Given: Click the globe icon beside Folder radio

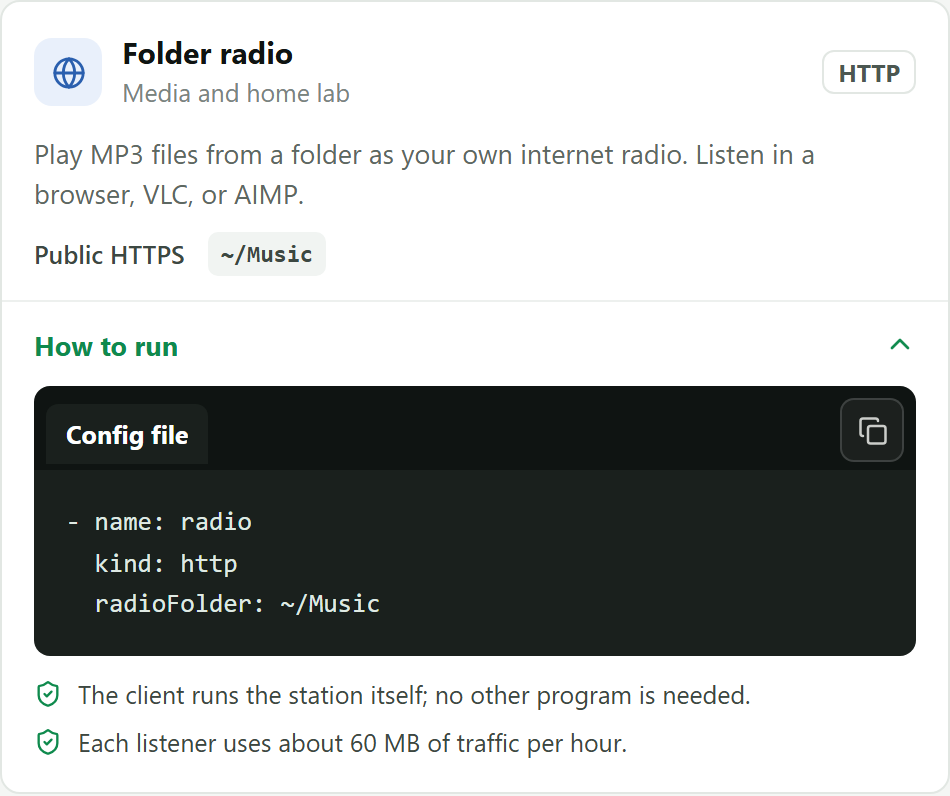Looking at the screenshot, I should pos(68,73).
